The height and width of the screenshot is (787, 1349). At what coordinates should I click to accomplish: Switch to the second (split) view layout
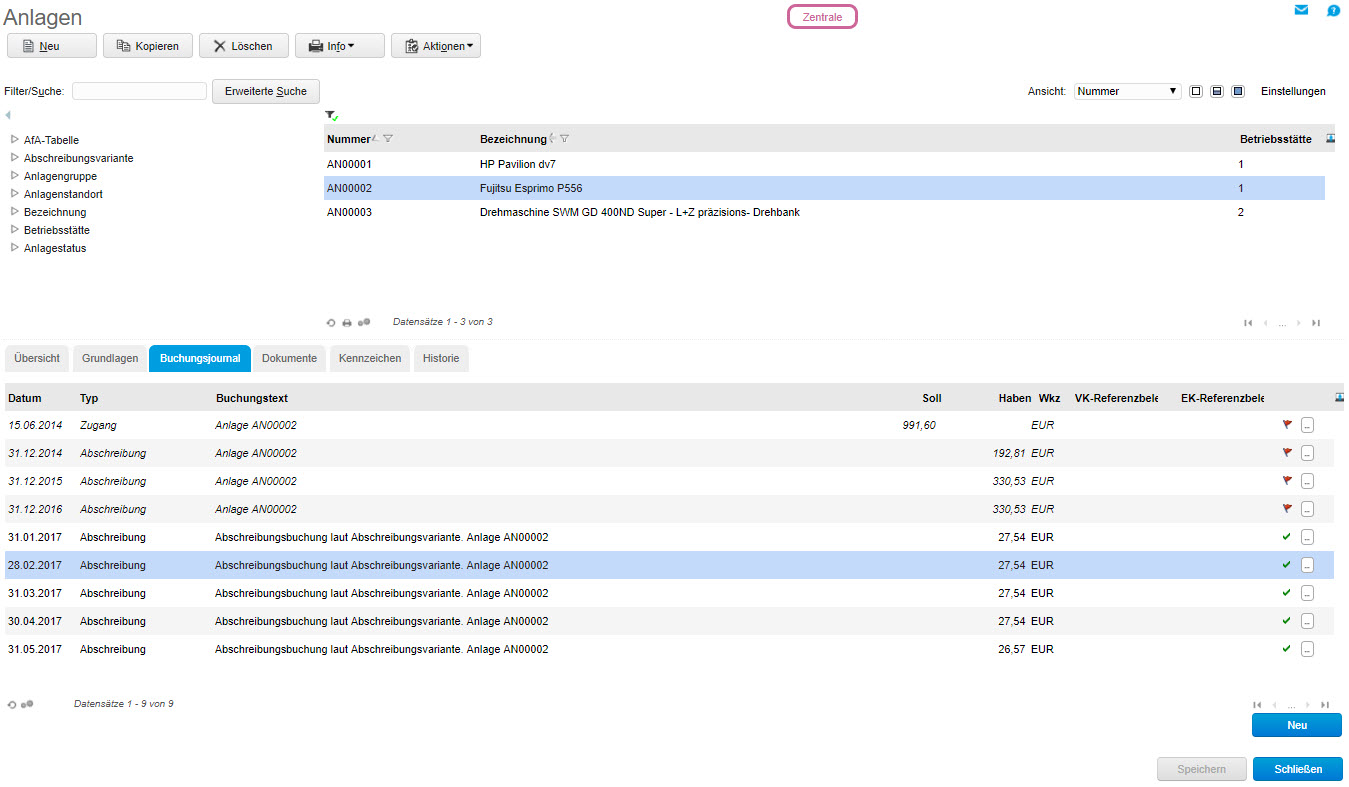coord(1217,91)
